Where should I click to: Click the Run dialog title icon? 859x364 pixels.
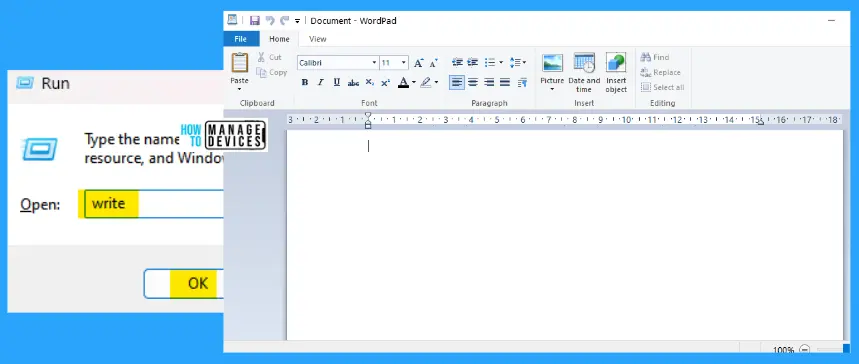point(25,83)
